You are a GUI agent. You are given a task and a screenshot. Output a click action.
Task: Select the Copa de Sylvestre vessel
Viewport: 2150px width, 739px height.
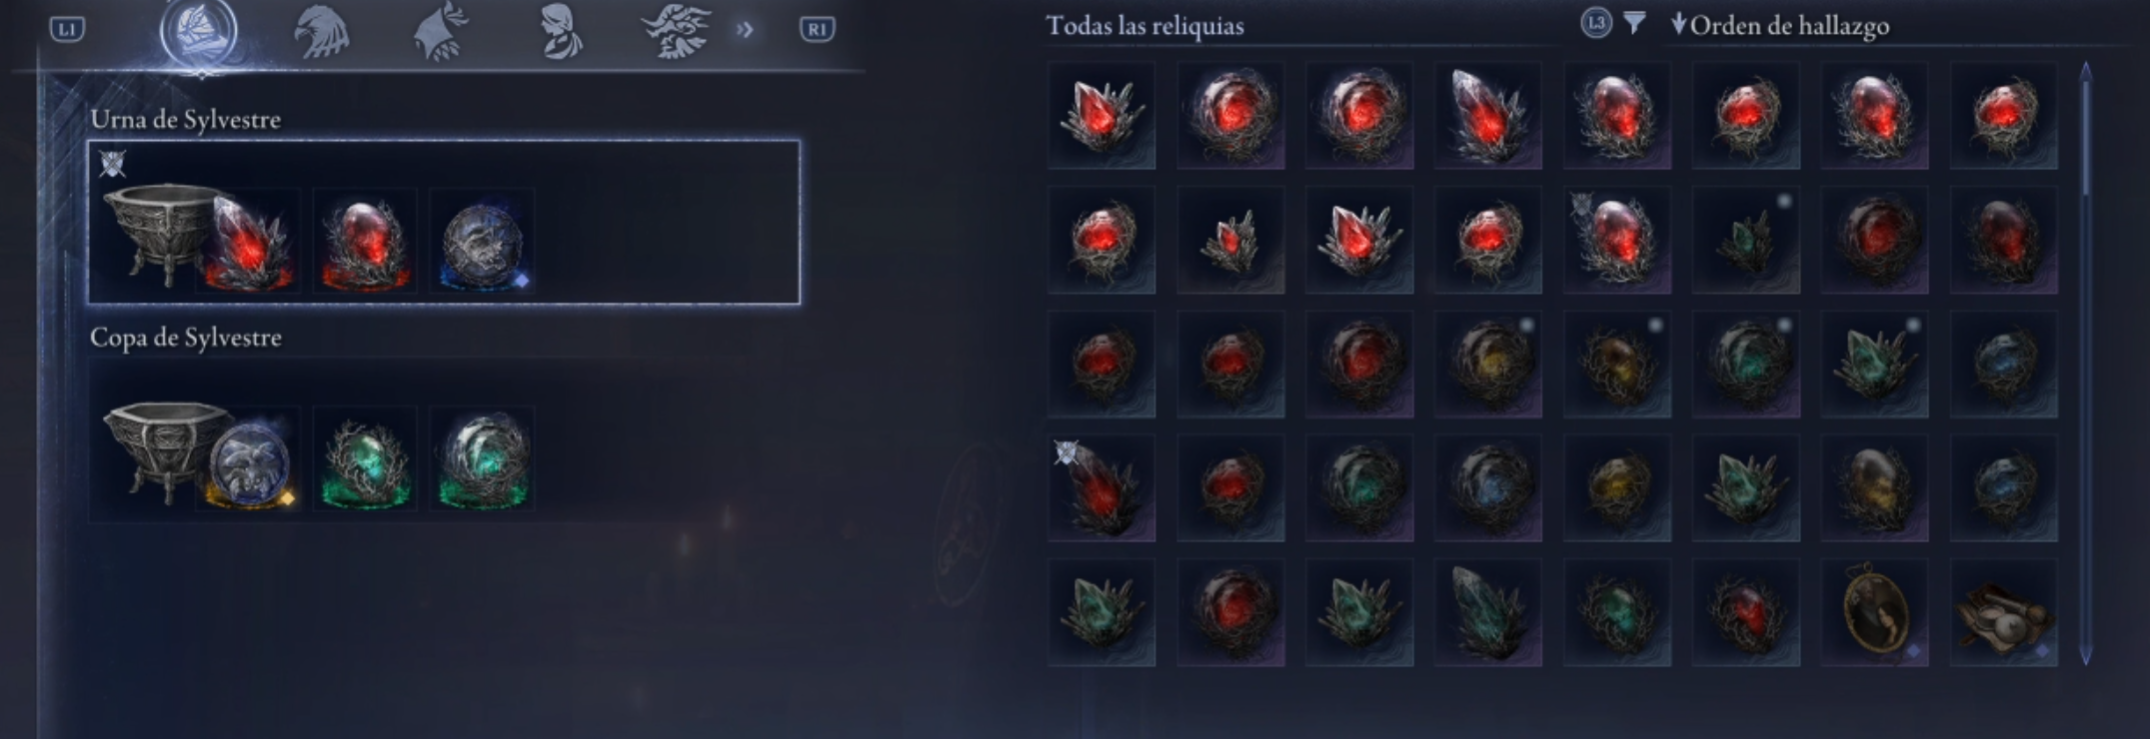444,440
